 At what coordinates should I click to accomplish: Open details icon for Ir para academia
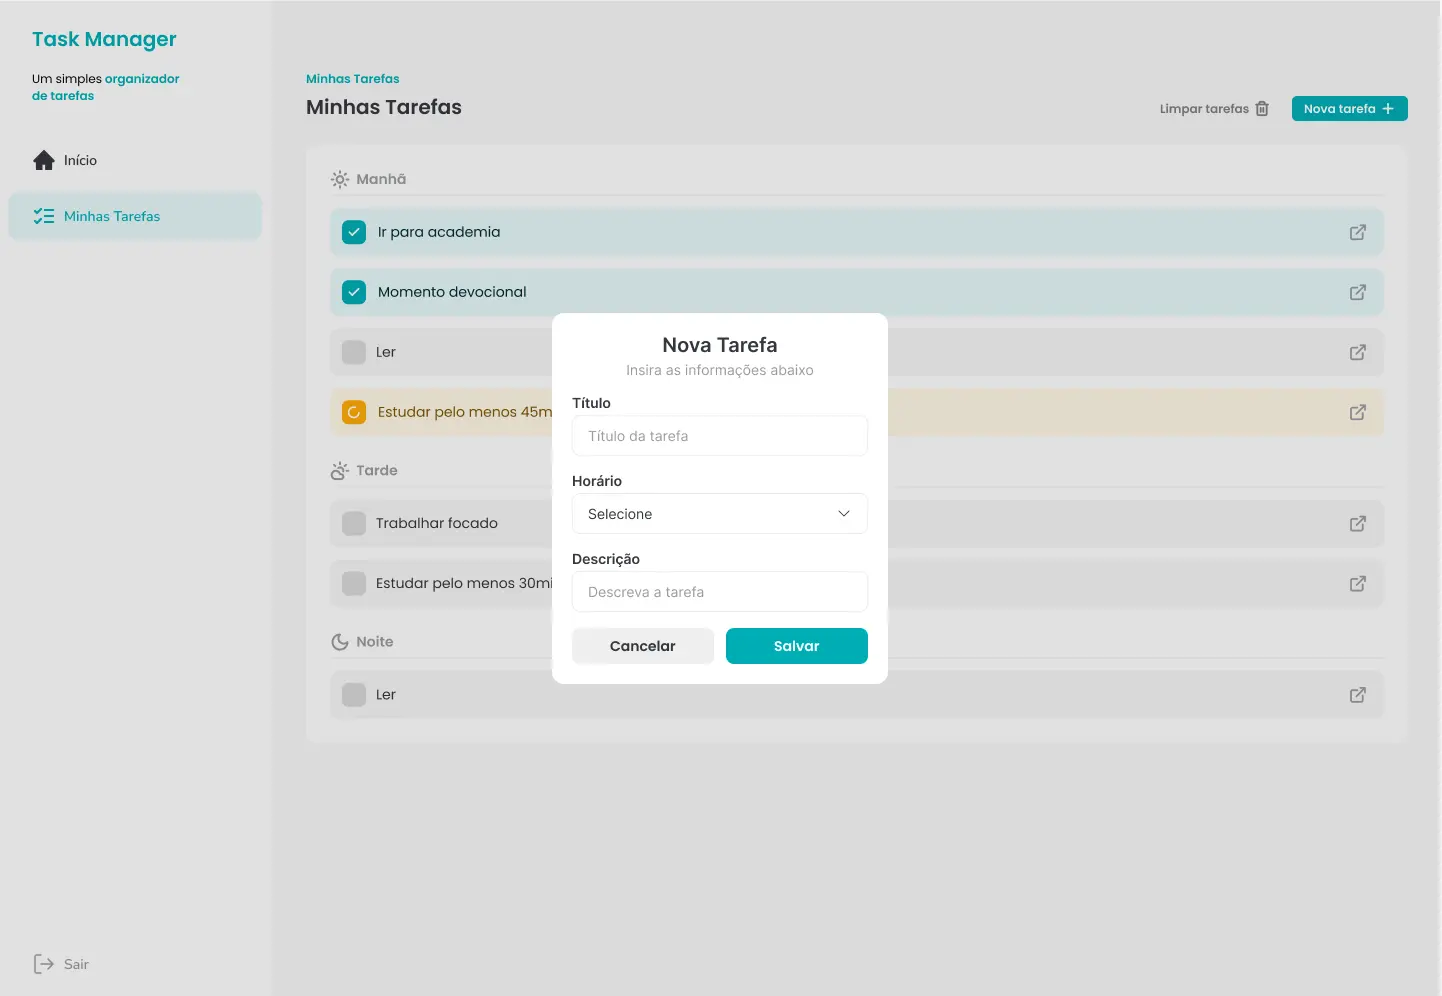pos(1357,232)
